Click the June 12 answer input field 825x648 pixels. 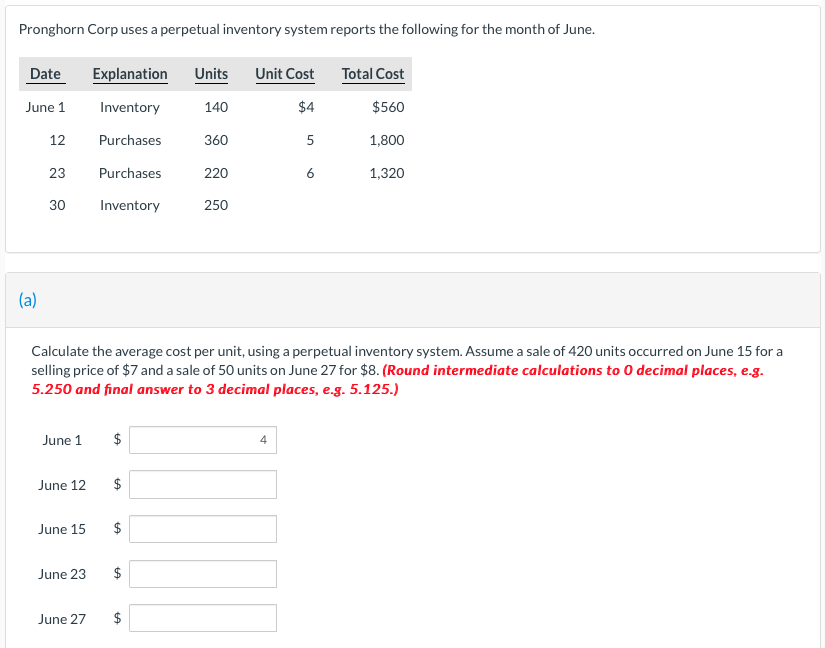pos(202,484)
